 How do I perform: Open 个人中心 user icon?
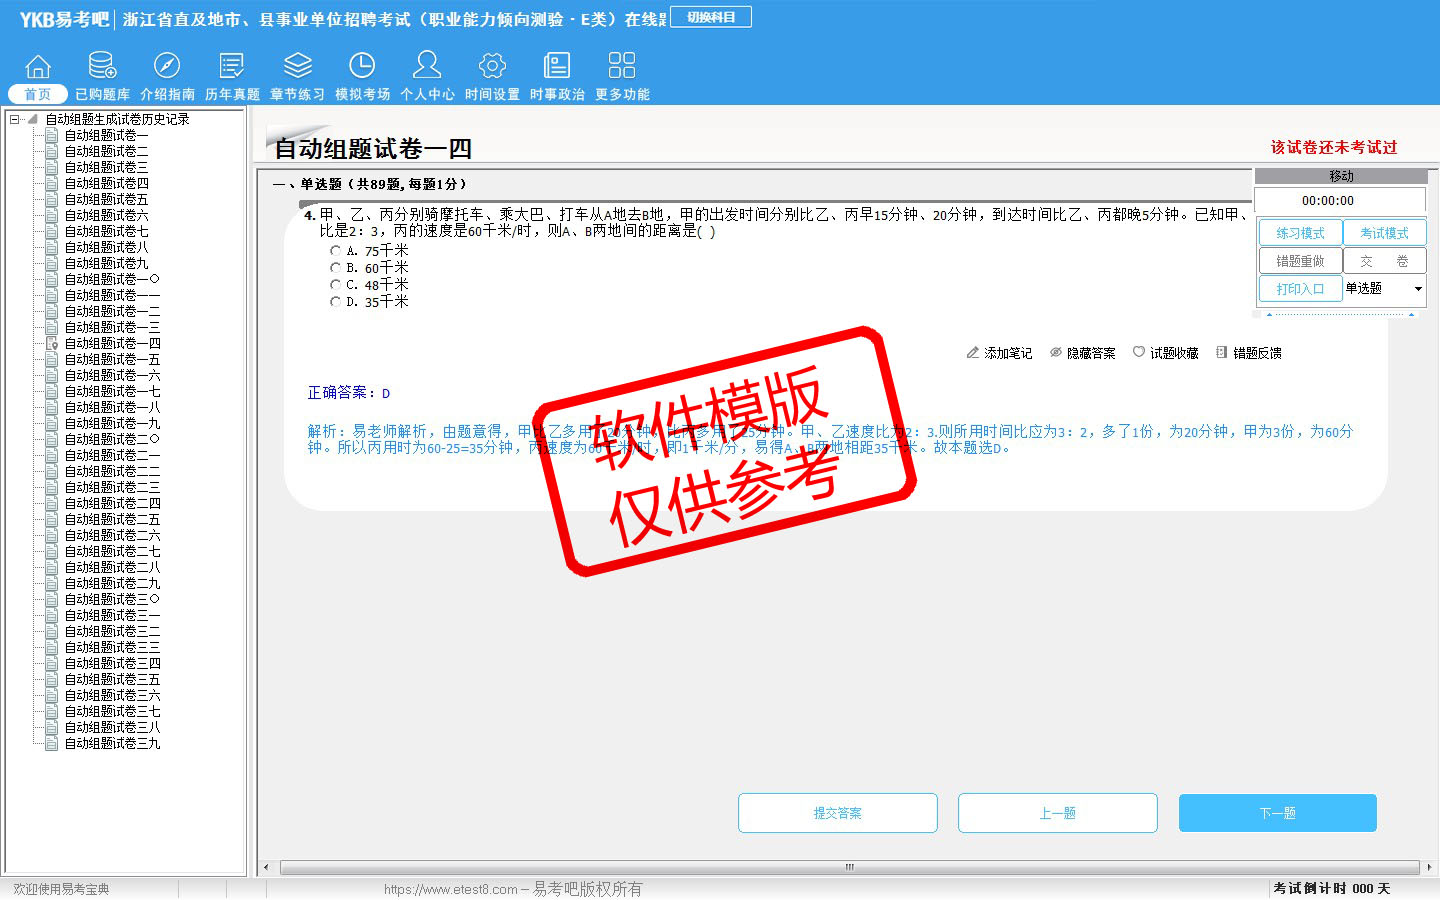pos(427,66)
